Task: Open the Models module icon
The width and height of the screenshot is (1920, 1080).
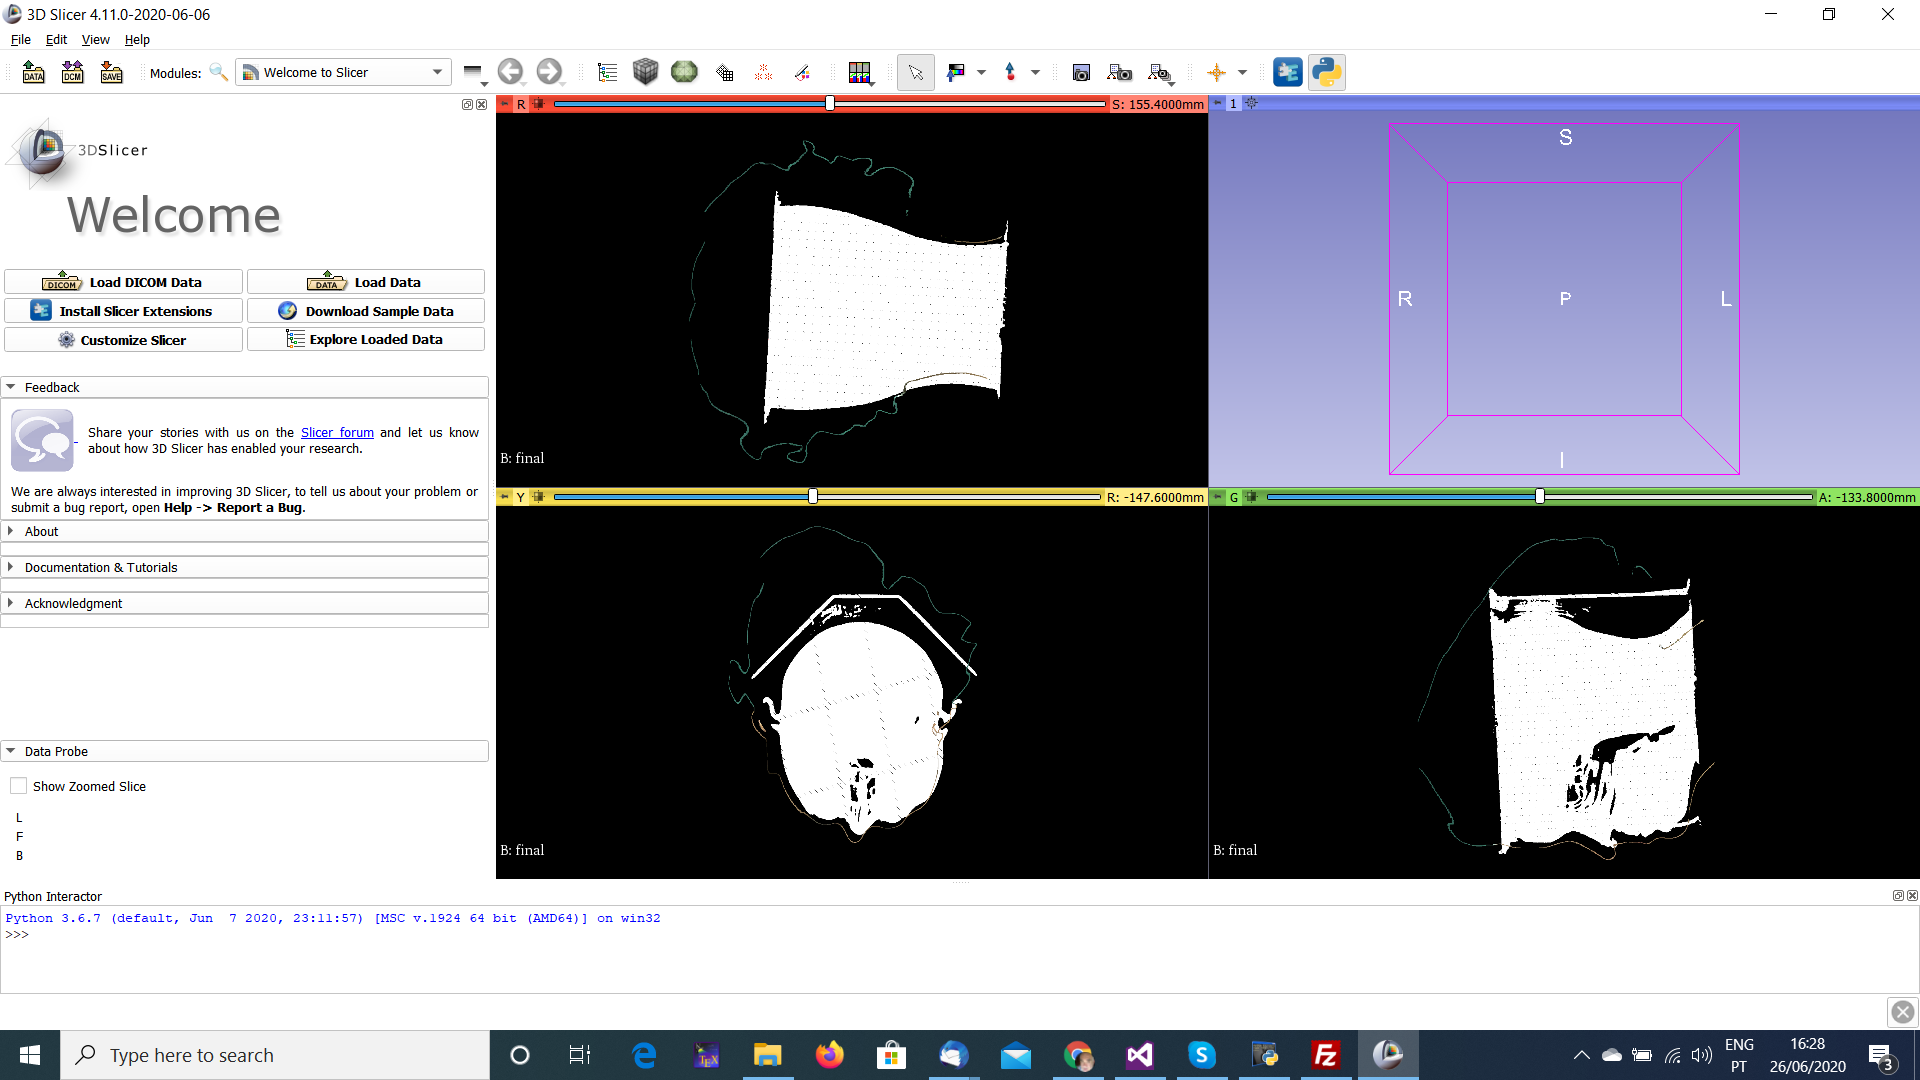Action: click(x=685, y=72)
